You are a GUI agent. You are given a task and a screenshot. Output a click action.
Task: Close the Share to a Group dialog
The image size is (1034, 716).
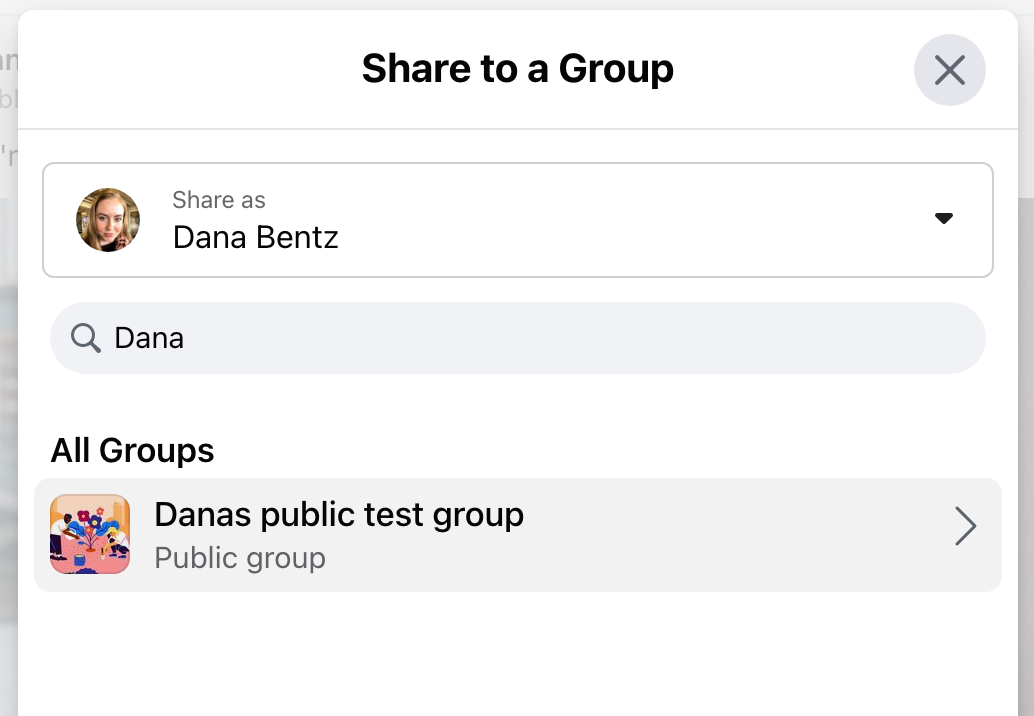[949, 70]
